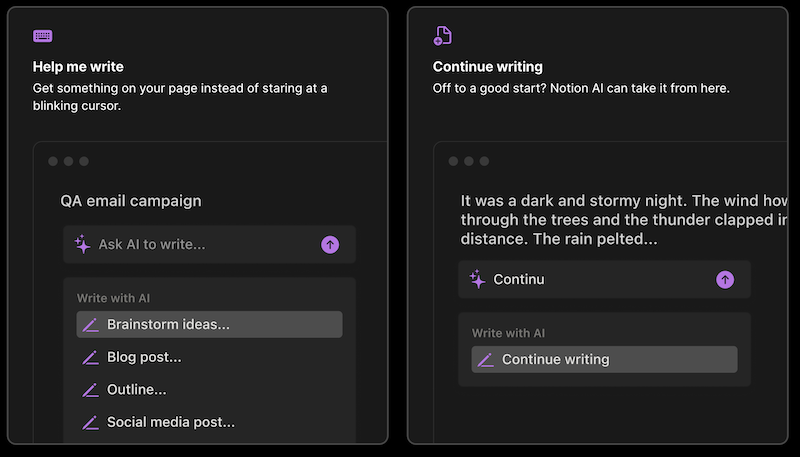Click the pencil icon next to Outline

(90, 390)
